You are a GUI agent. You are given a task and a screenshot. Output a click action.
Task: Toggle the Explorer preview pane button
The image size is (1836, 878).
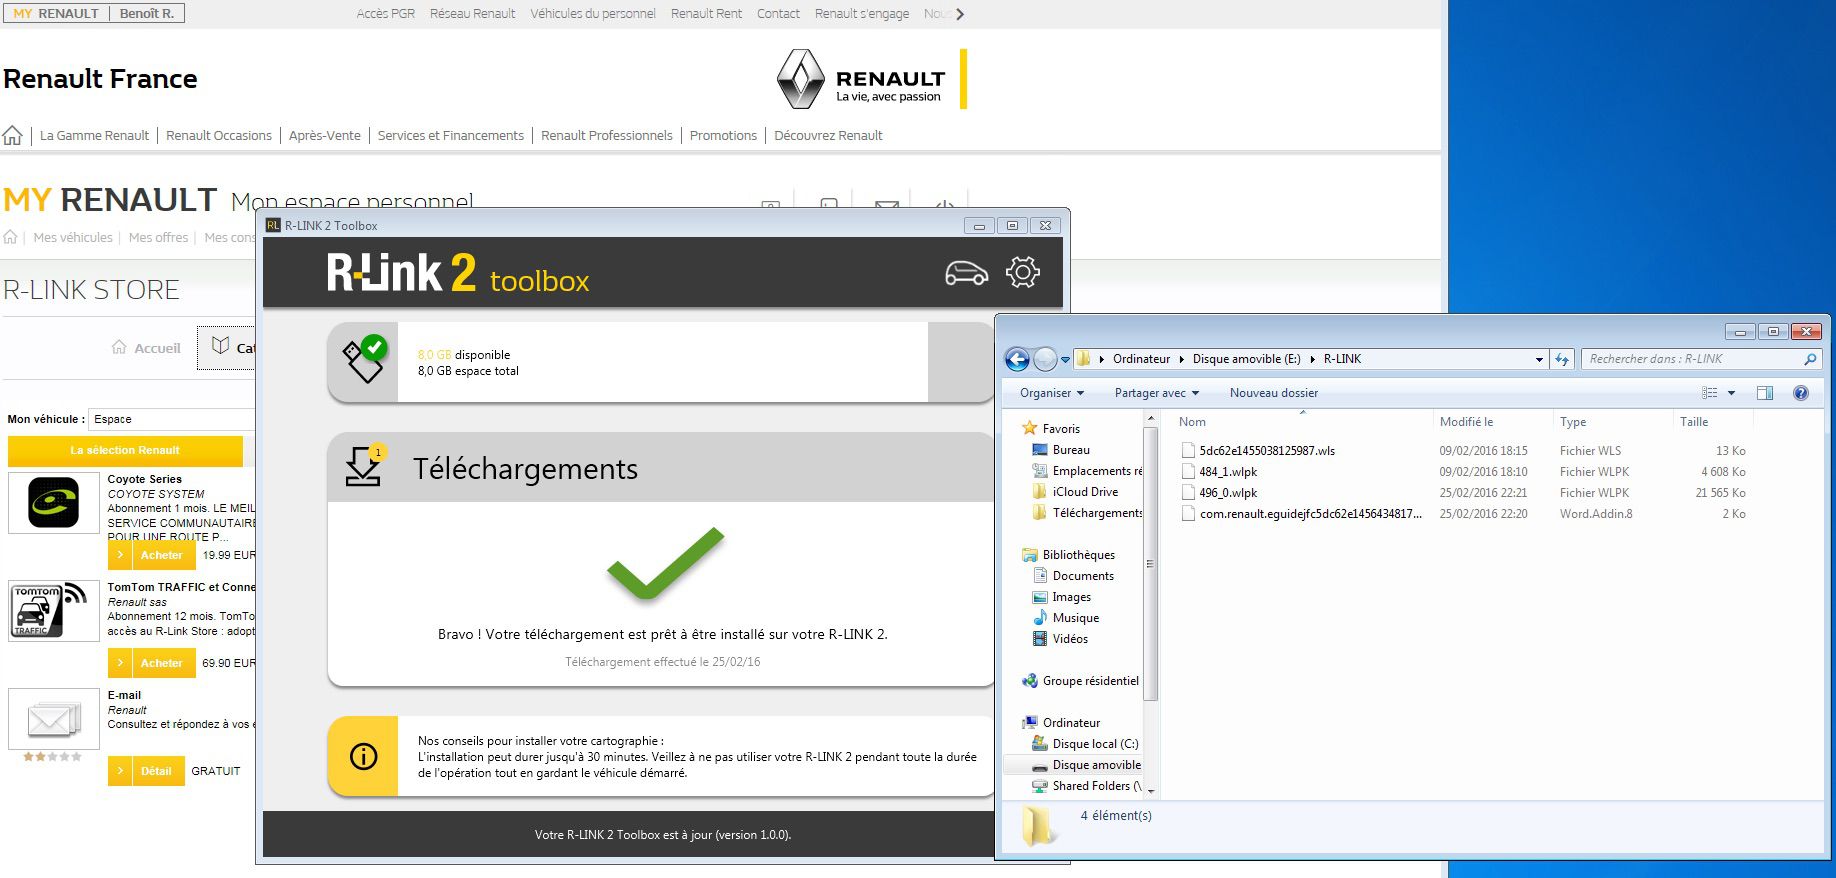1764,393
